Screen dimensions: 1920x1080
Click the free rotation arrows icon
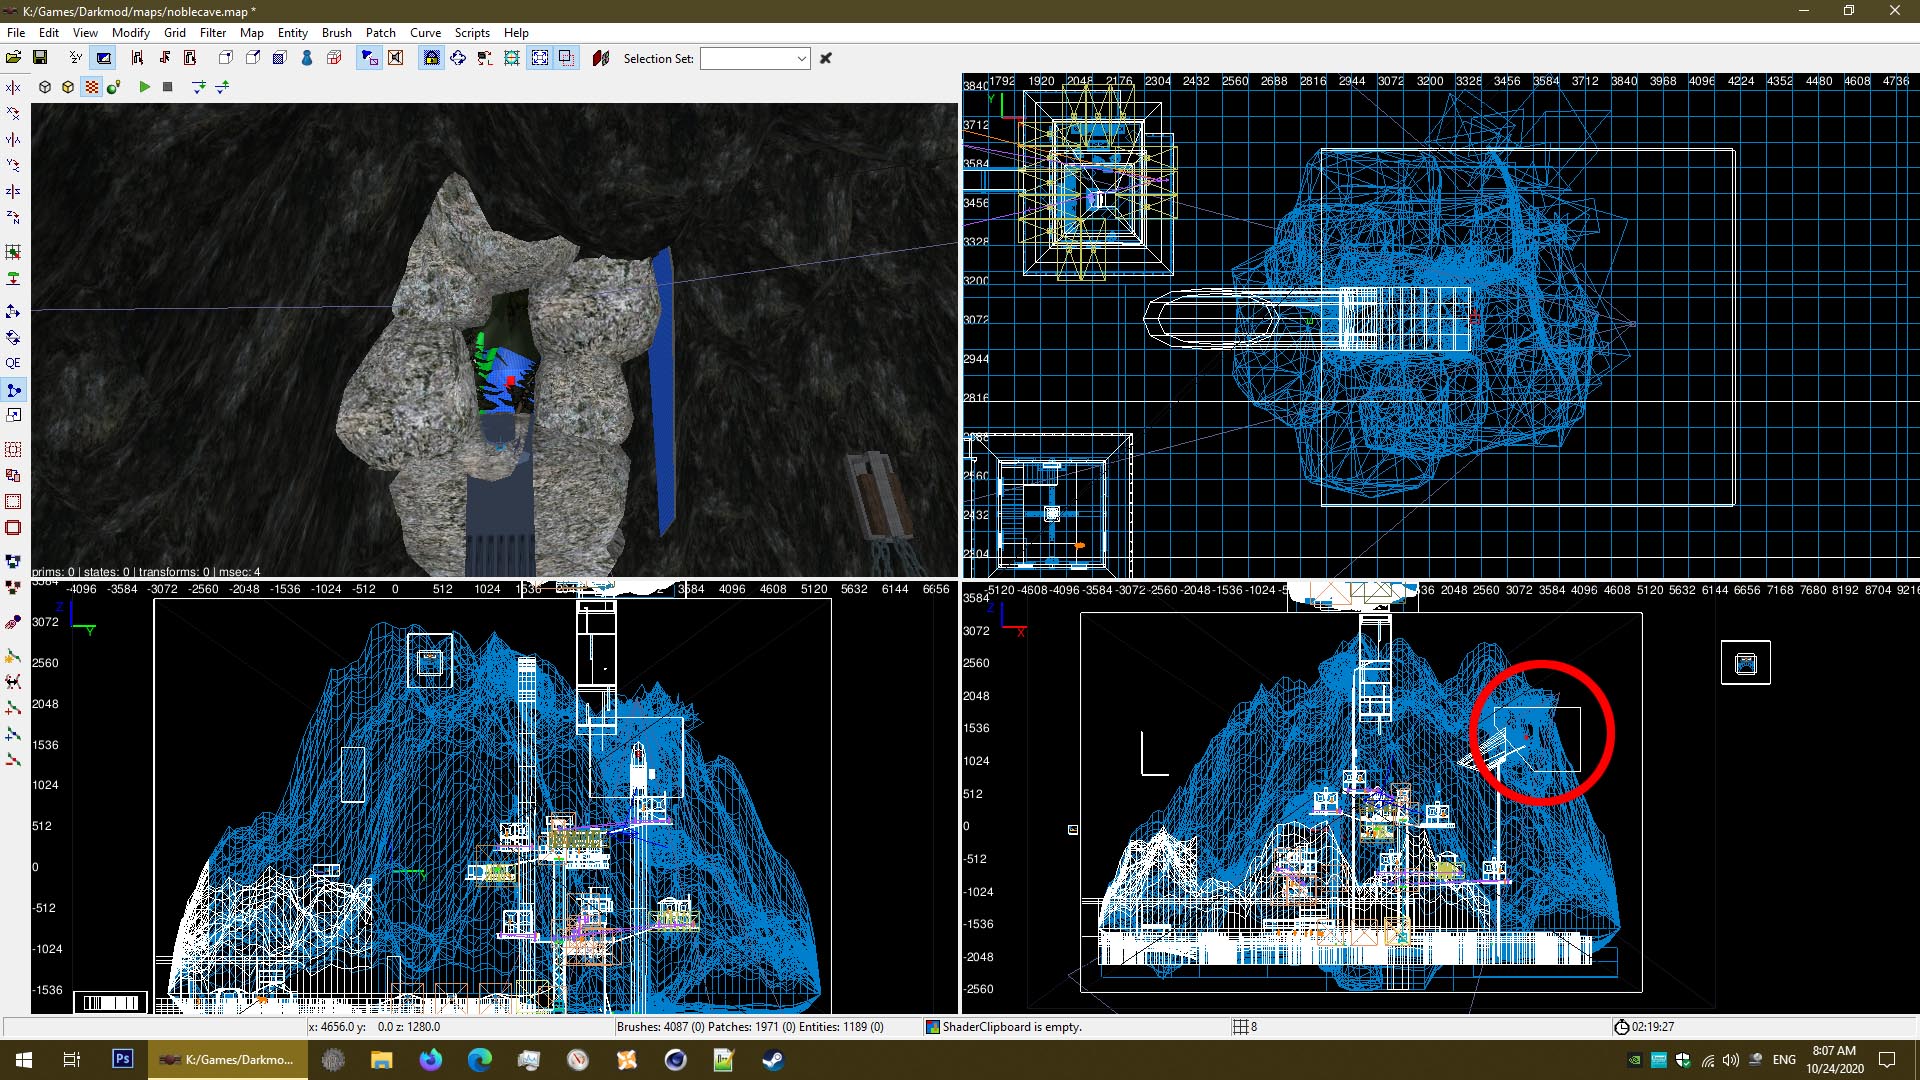(458, 58)
